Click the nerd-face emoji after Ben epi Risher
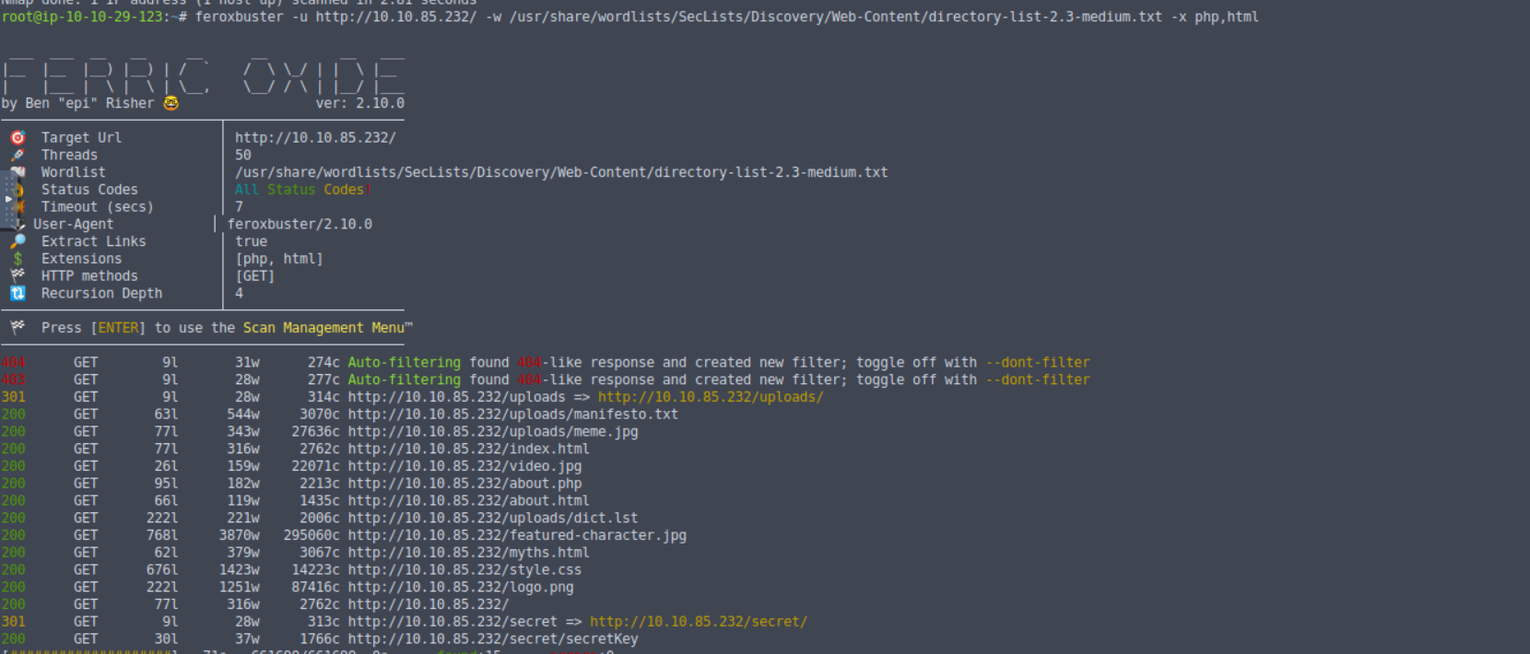This screenshot has height=654, width=1530. [x=171, y=103]
